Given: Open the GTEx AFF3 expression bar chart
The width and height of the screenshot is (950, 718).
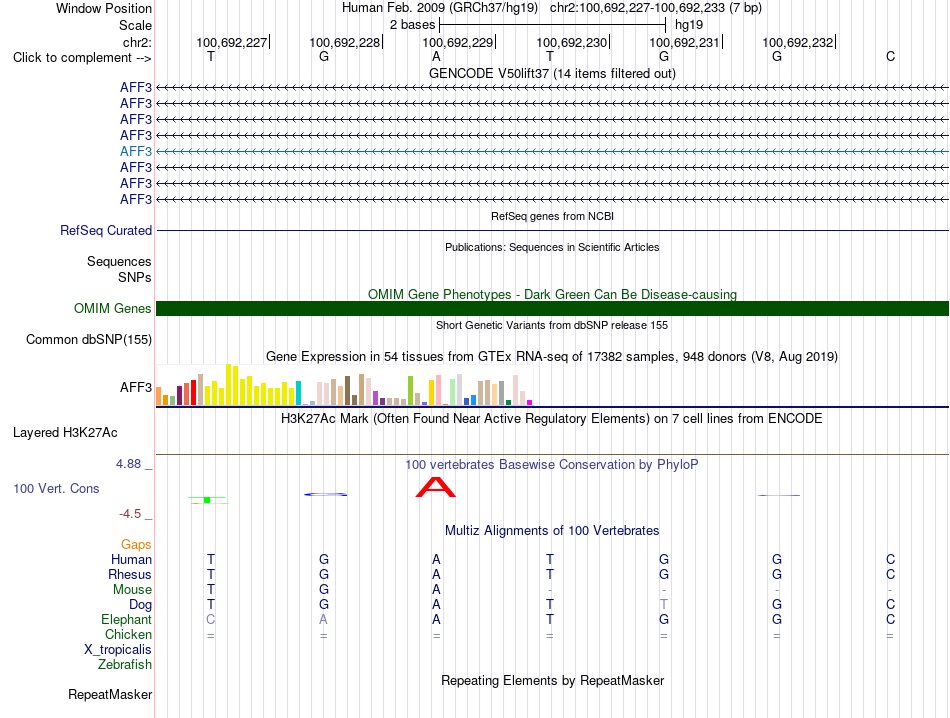Looking at the screenshot, I should [x=344, y=384].
